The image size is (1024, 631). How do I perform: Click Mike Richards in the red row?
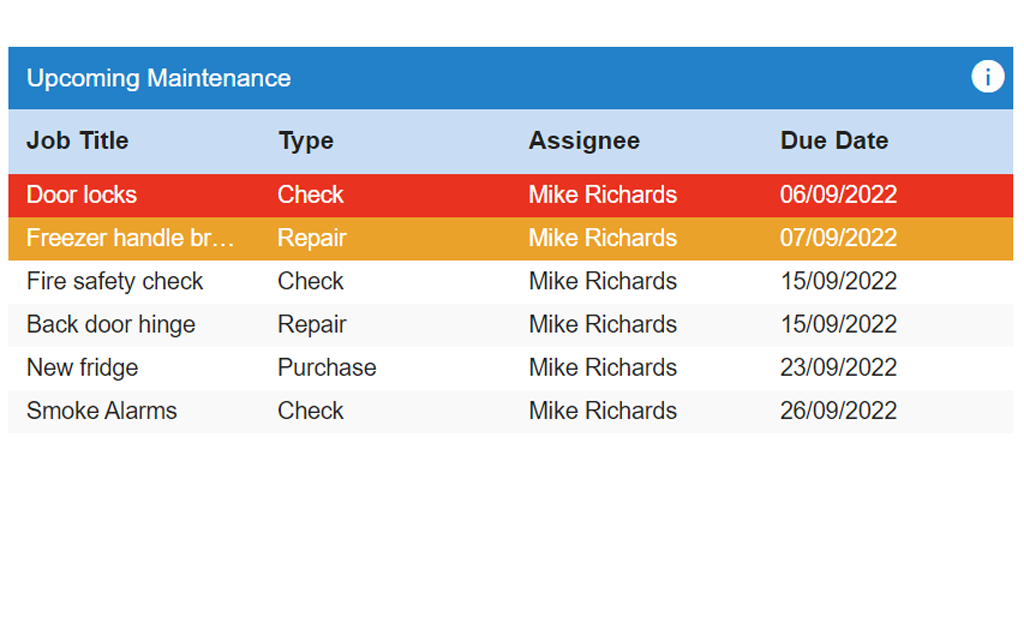pos(602,195)
